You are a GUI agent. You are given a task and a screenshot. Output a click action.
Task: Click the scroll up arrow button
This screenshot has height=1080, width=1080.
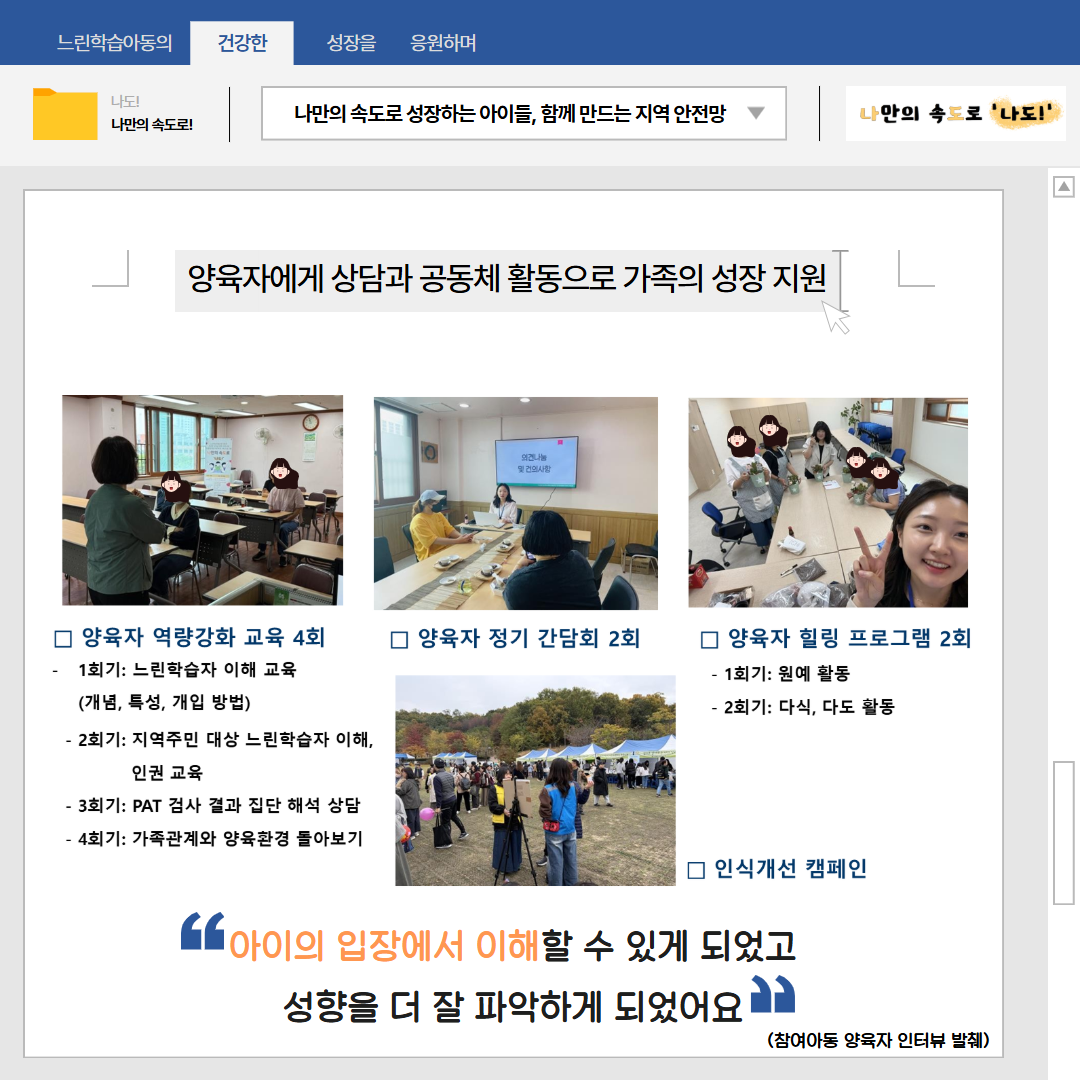(1064, 187)
